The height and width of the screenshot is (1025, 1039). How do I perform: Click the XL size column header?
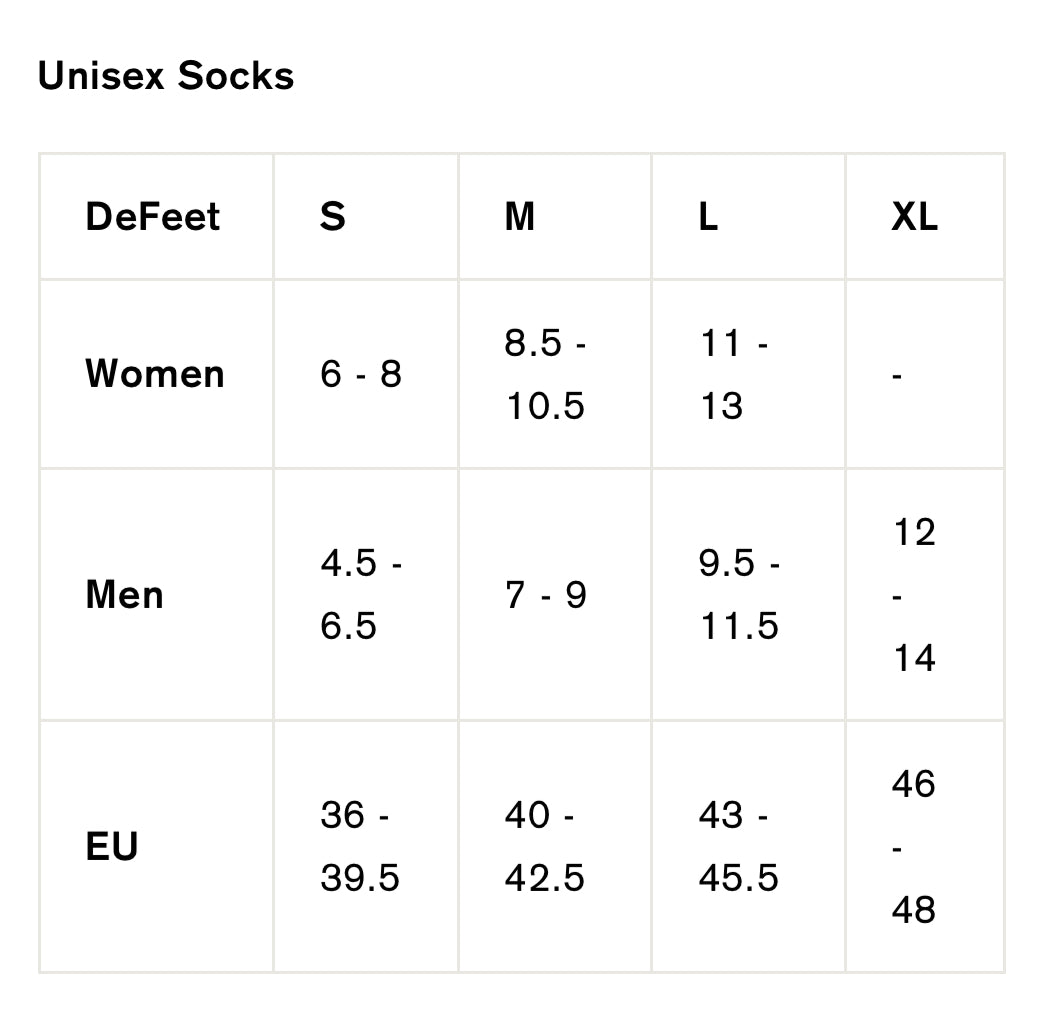coord(914,216)
